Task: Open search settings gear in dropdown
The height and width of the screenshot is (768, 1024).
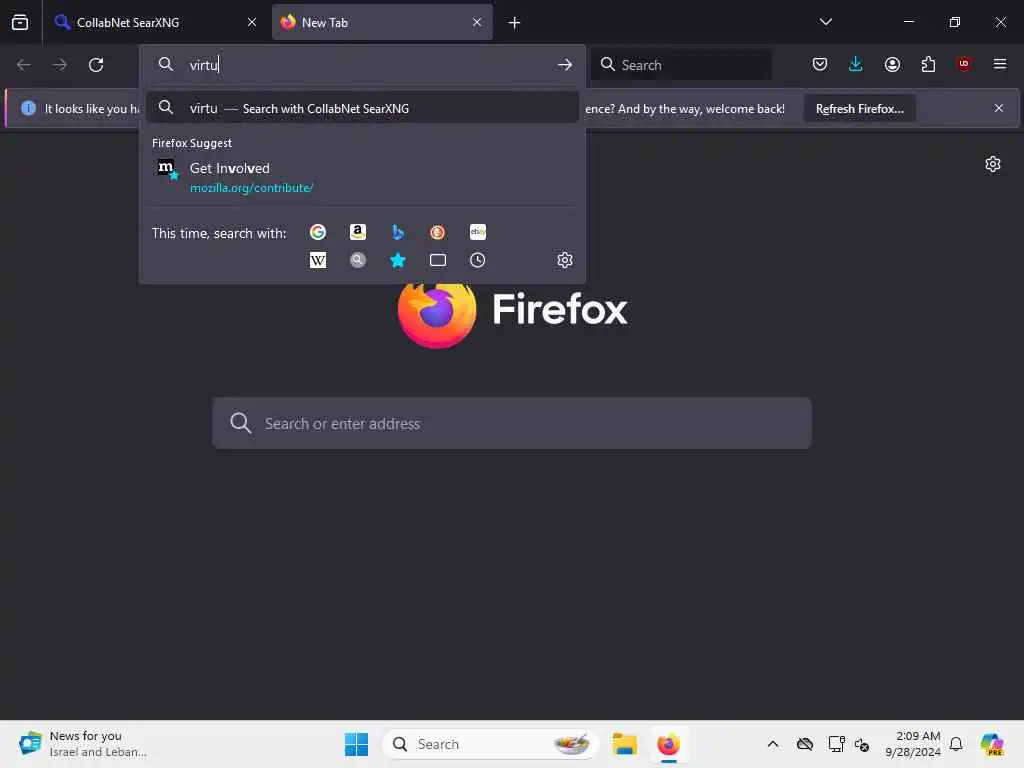Action: pyautogui.click(x=565, y=260)
